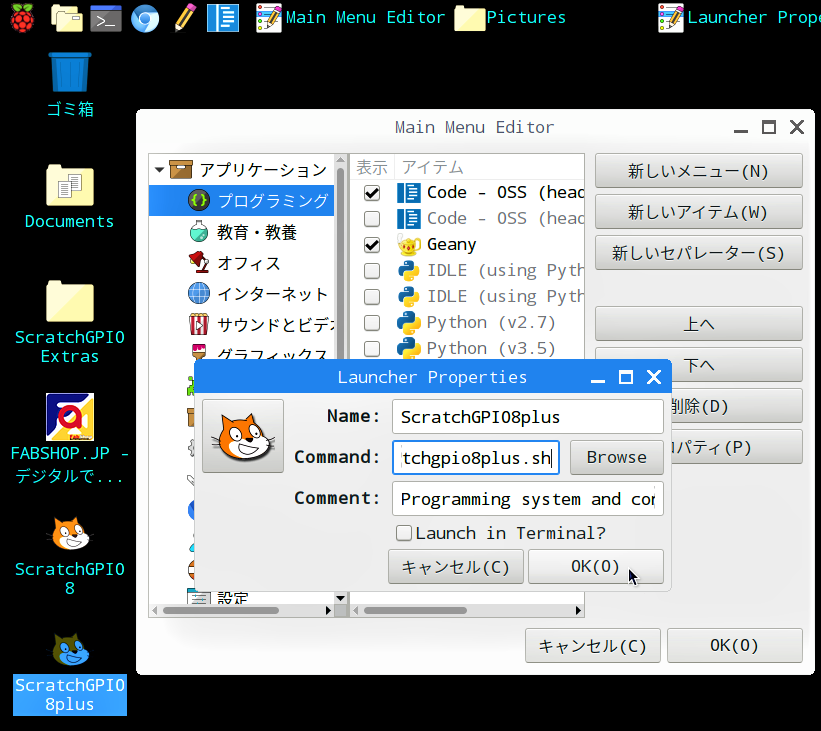Image resolution: width=821 pixels, height=731 pixels.
Task: Collapse the アプリケーション tree node
Action: pyautogui.click(x=160, y=170)
